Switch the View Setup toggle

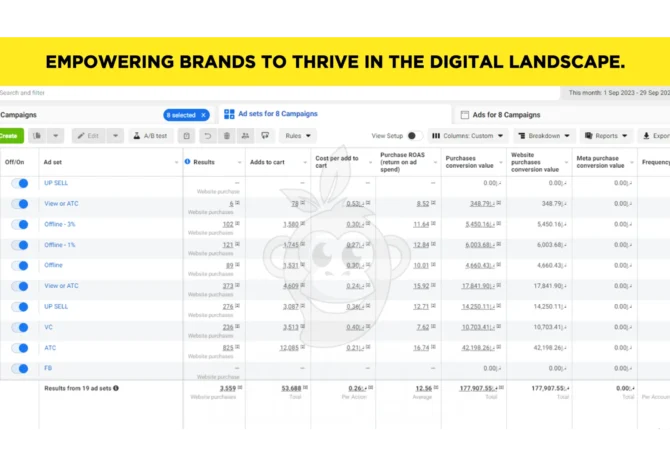click(x=414, y=136)
